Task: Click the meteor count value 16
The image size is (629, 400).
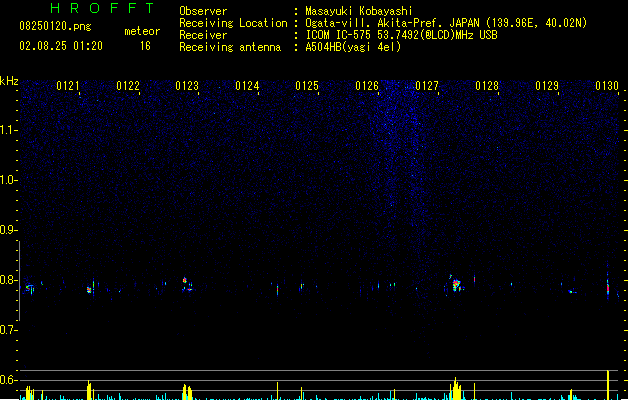Action: (145, 46)
